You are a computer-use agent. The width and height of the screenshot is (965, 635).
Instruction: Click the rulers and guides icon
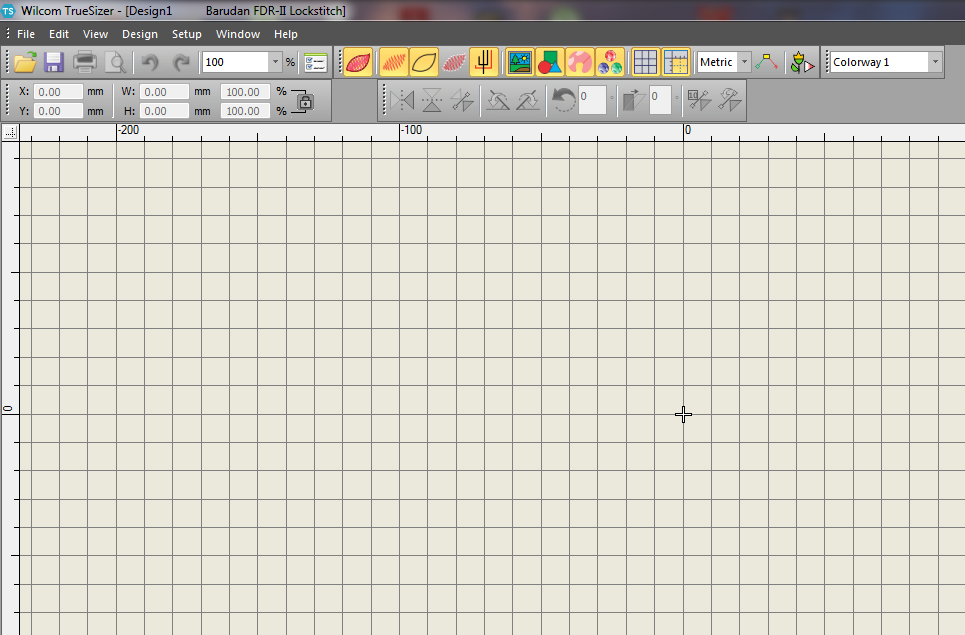[675, 62]
